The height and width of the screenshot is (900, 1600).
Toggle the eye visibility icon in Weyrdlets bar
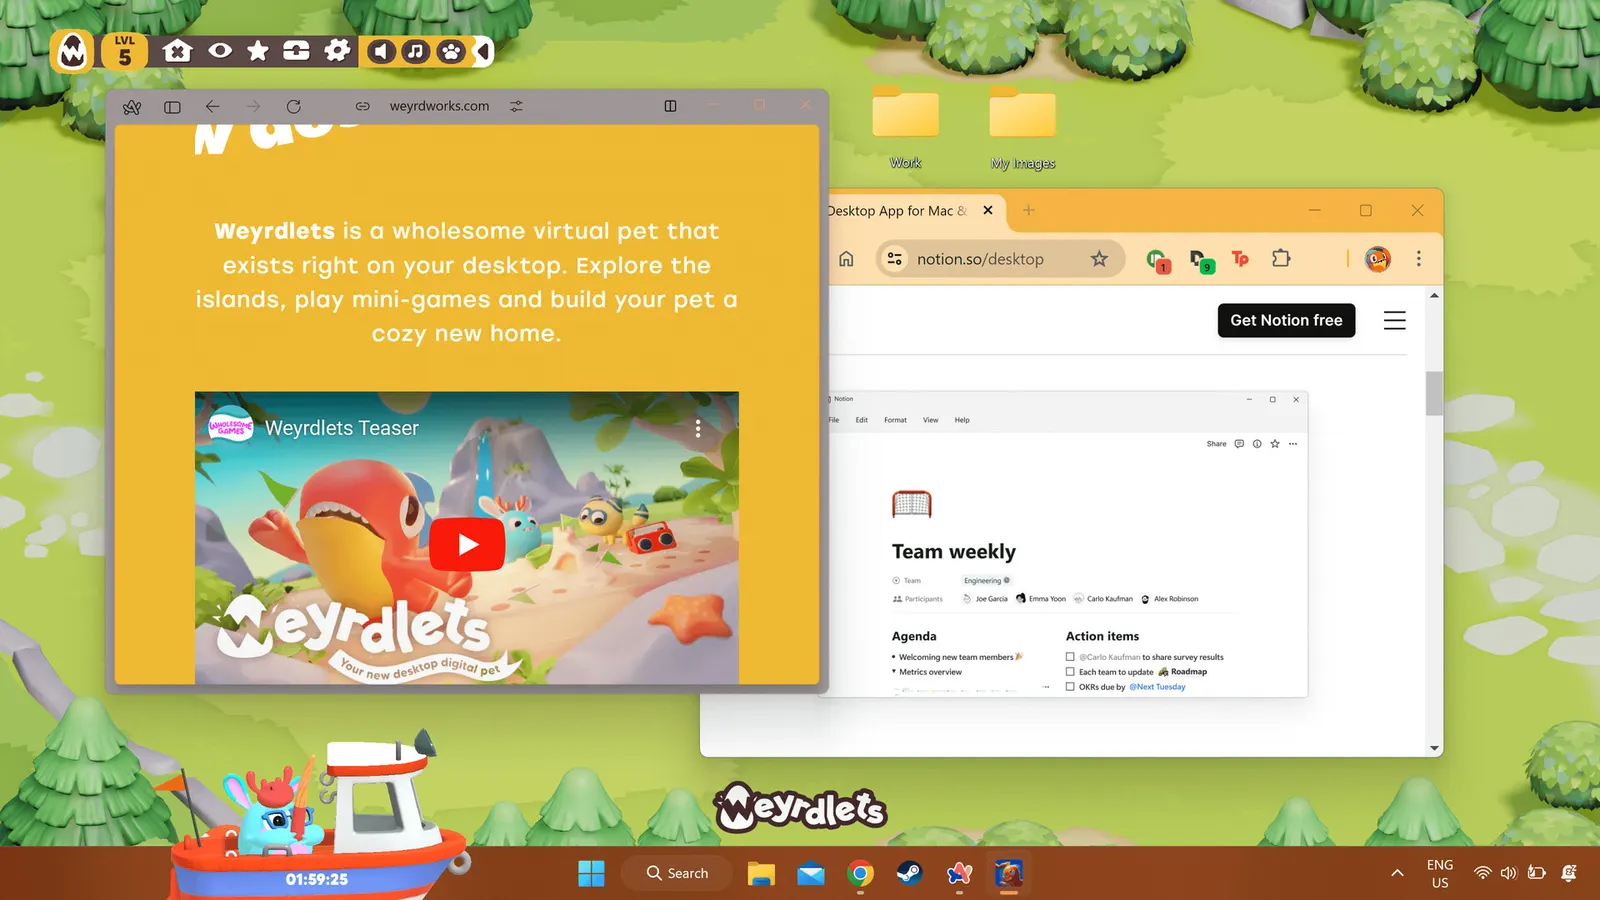click(220, 51)
